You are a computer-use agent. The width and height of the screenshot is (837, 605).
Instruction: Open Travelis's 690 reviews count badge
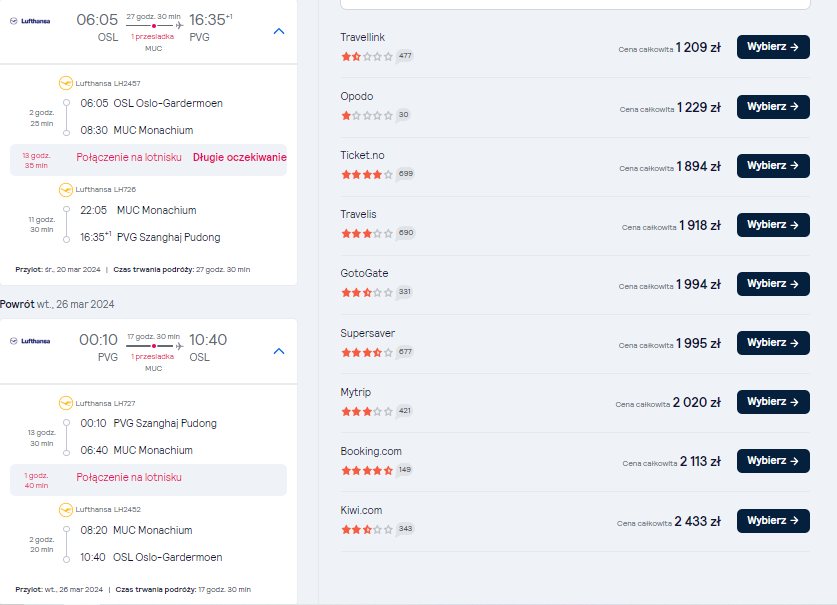click(406, 233)
